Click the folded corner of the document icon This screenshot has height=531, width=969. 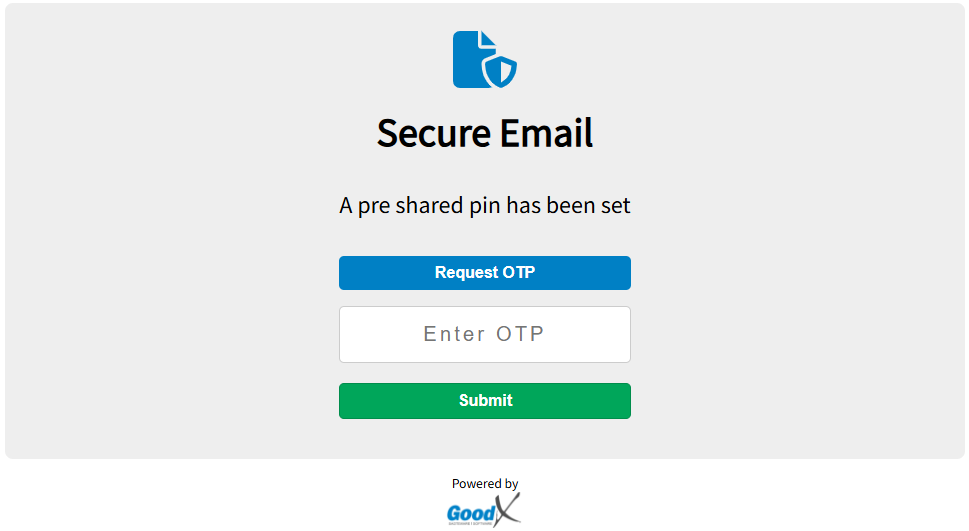pos(489,38)
